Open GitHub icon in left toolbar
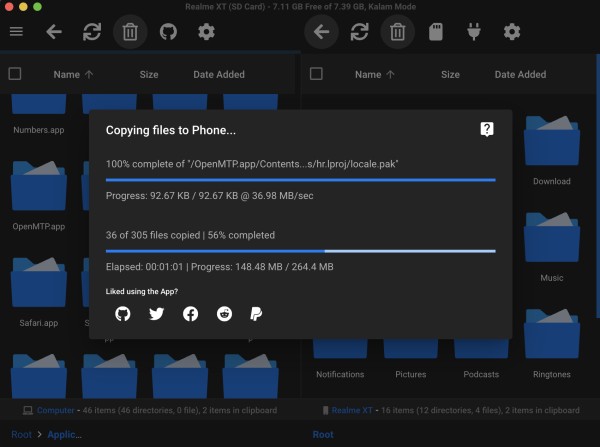The width and height of the screenshot is (600, 447). 168,32
